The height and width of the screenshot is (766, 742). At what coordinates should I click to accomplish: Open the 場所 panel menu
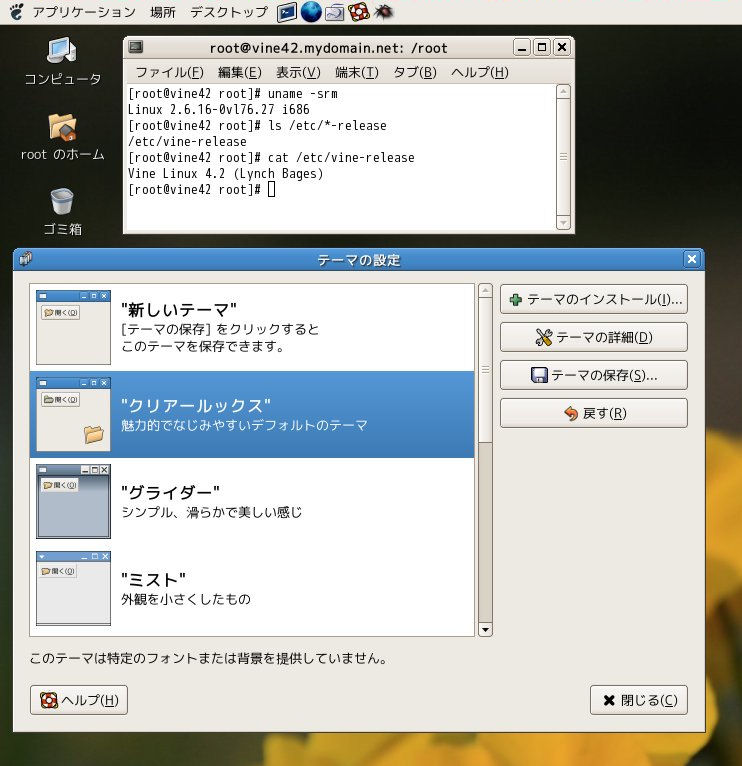click(162, 12)
